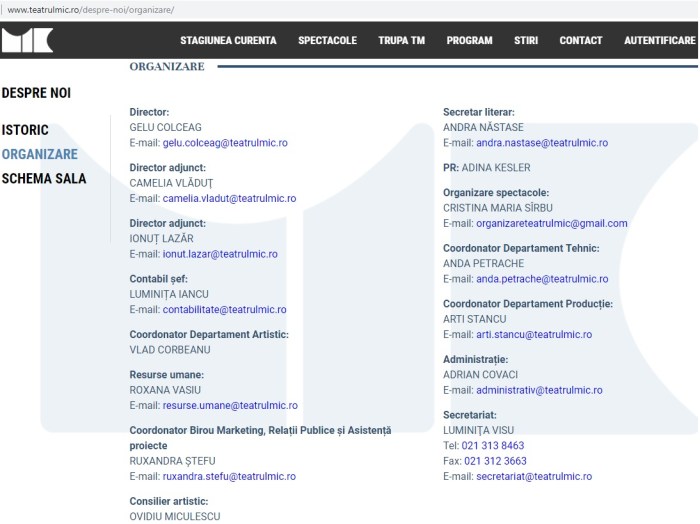700x524 pixels.
Task: Click Camelia Vlăduț's email address
Action: pos(229,199)
